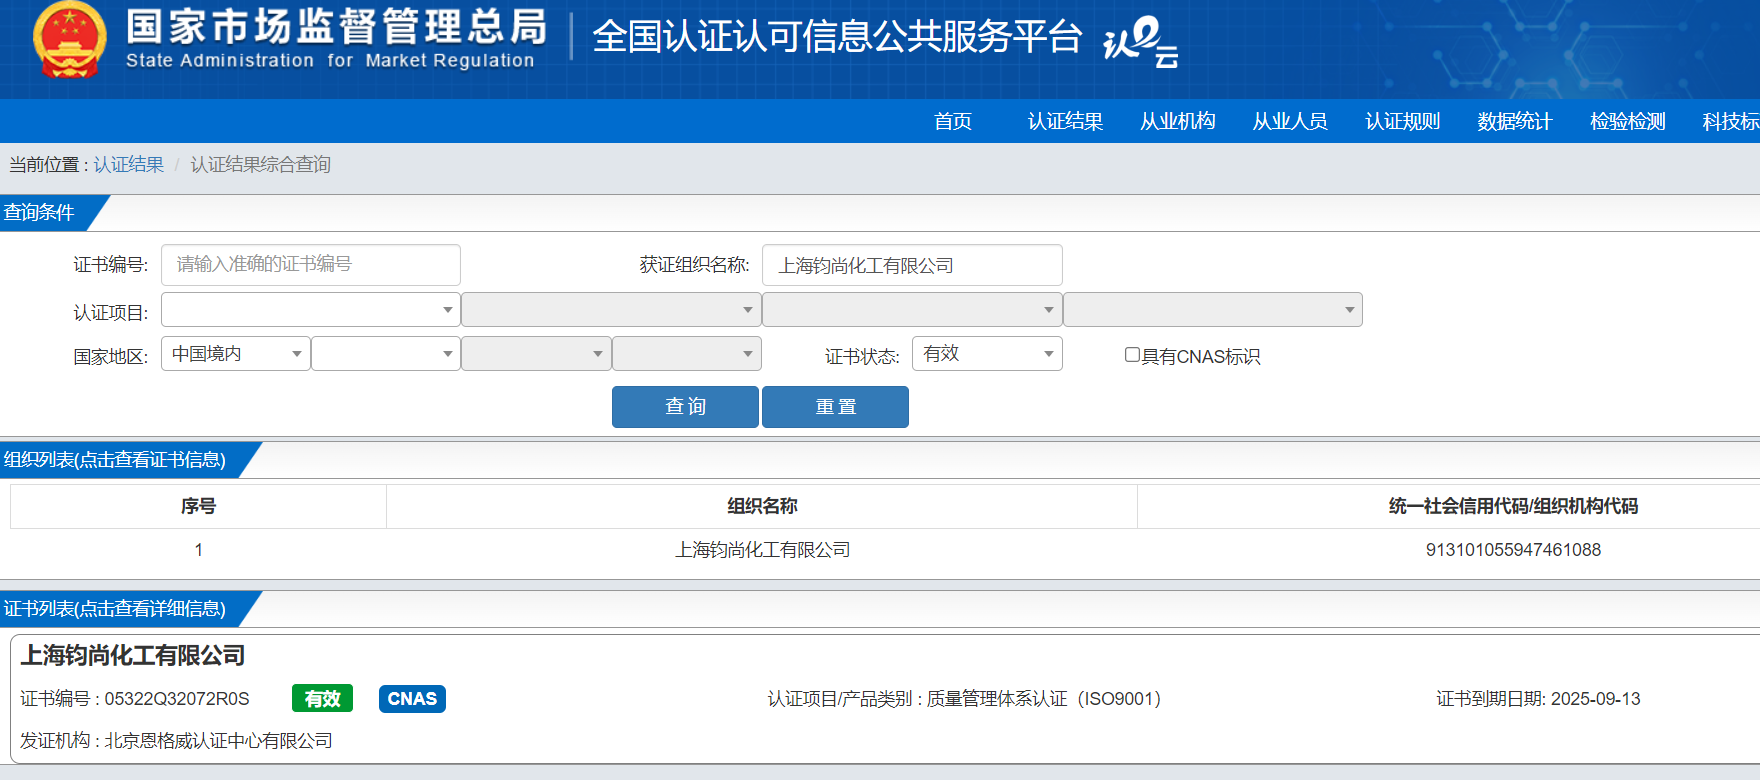Click the 认e云 logo icon
The image size is (1760, 780).
(x=1140, y=42)
